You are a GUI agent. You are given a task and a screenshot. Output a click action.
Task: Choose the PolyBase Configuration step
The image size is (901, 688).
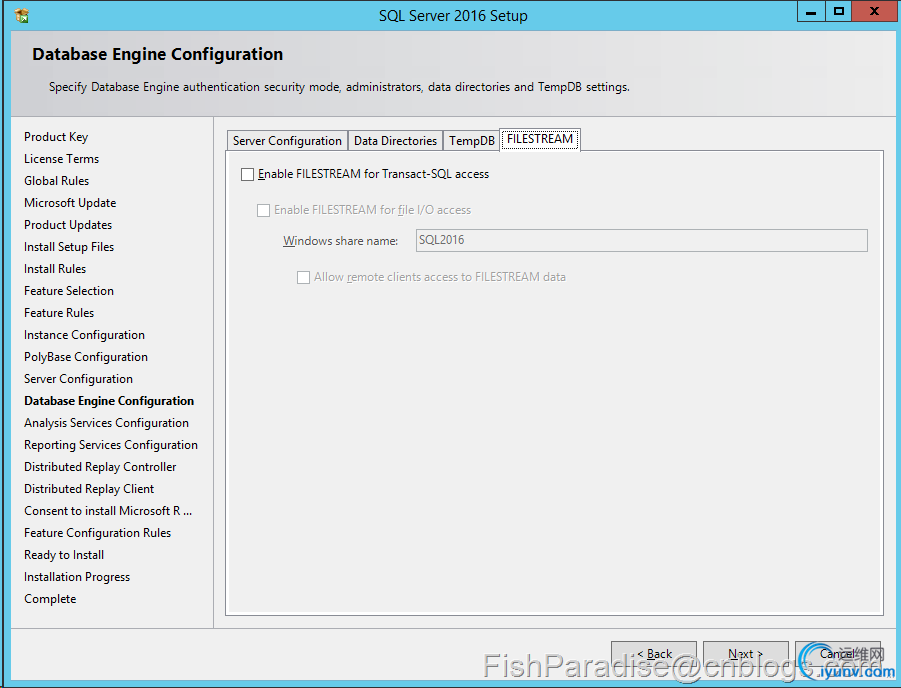coord(86,357)
